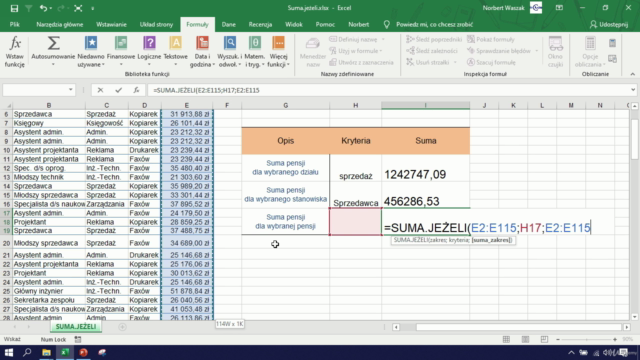Switch to Page Layout view icon
The height and width of the screenshot is (360, 640).
tap(525, 340)
